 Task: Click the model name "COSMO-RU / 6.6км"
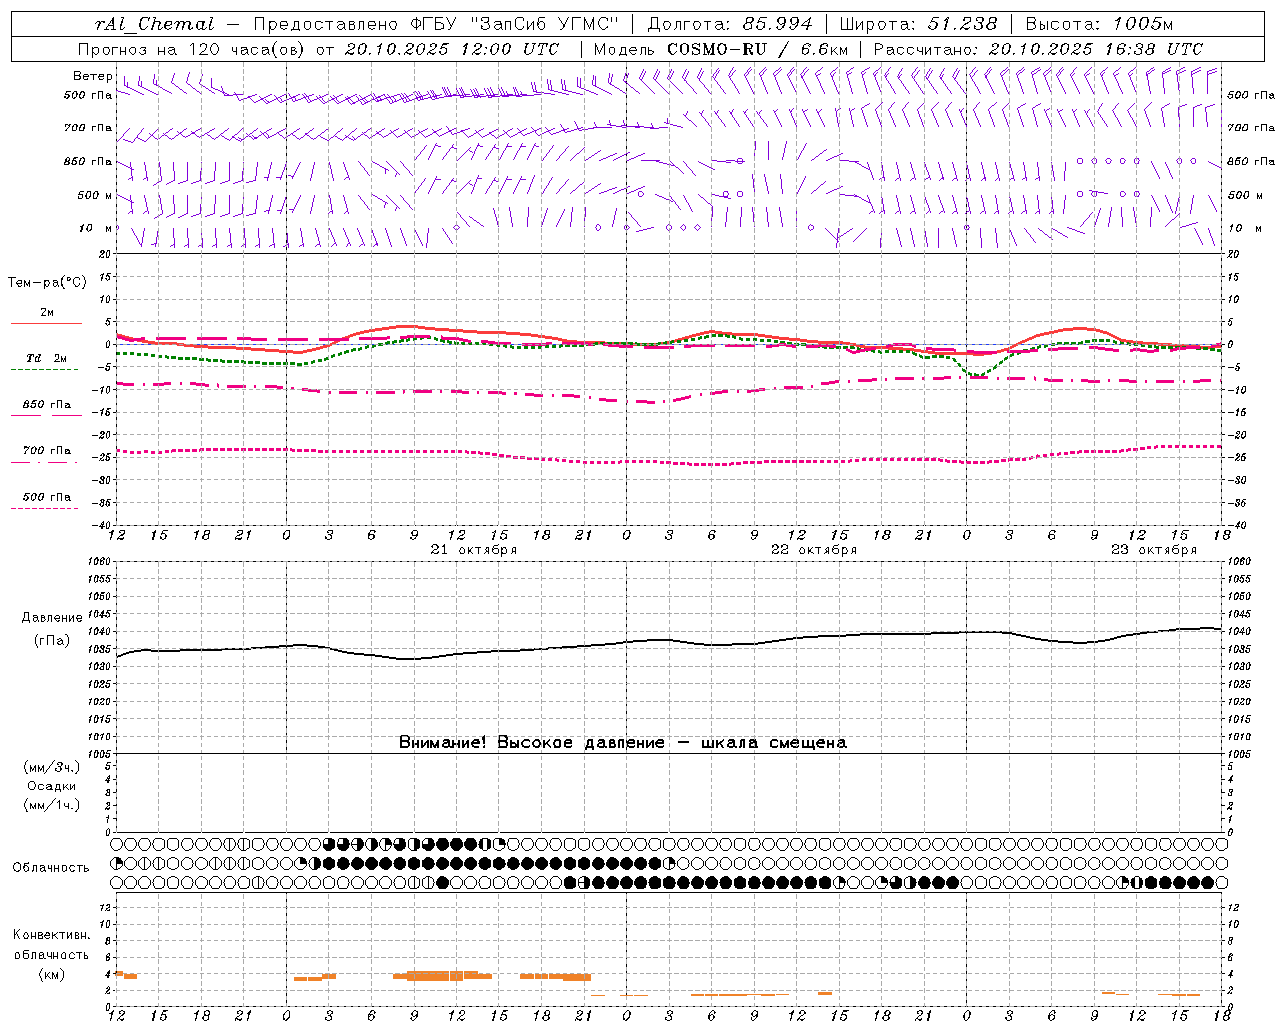point(757,49)
